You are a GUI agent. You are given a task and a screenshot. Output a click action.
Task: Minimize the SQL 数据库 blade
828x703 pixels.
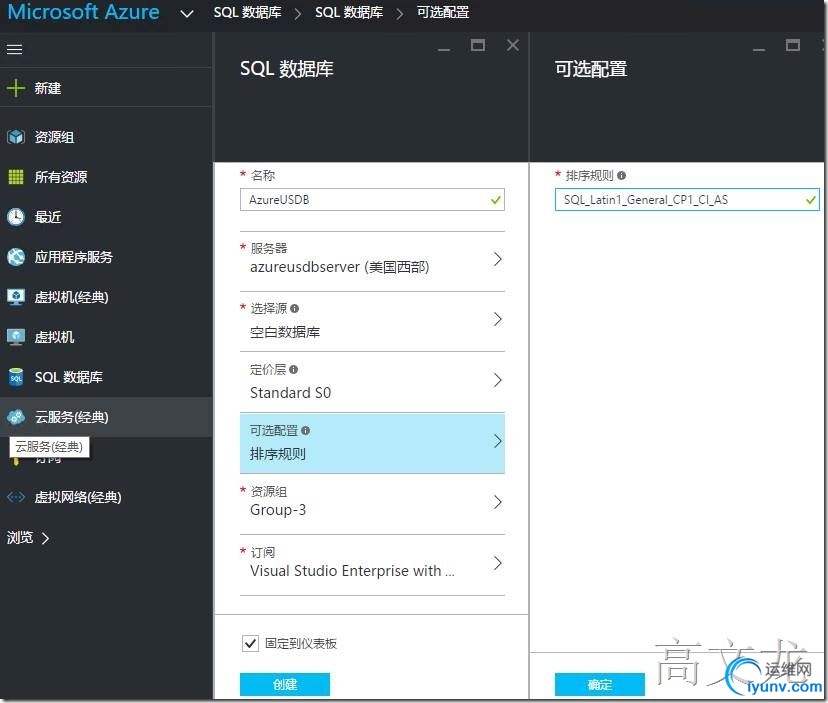pyautogui.click(x=444, y=49)
